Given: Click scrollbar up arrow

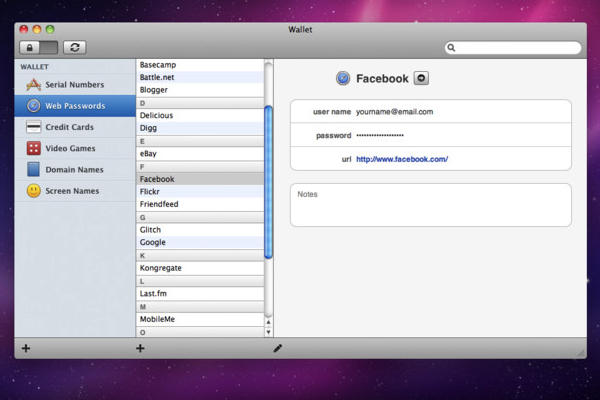Looking at the screenshot, I should [x=268, y=322].
